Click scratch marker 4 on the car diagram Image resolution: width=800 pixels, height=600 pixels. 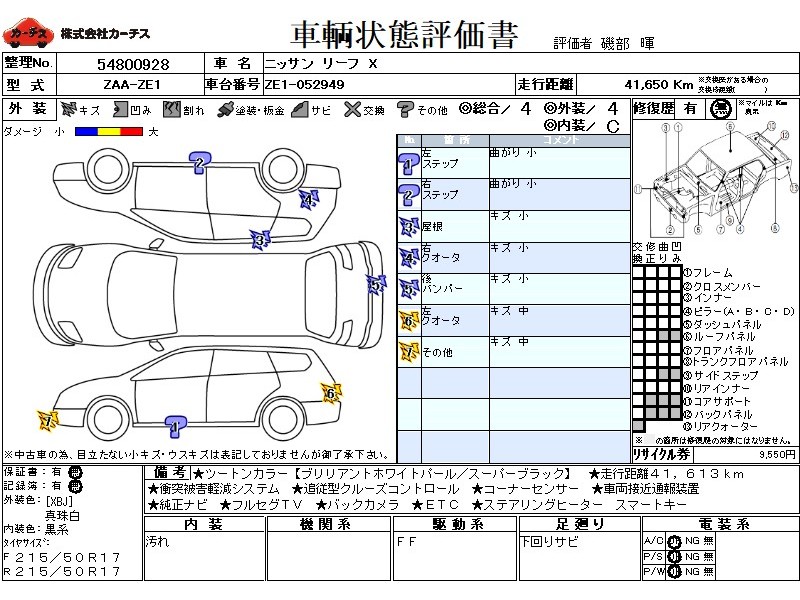point(309,199)
